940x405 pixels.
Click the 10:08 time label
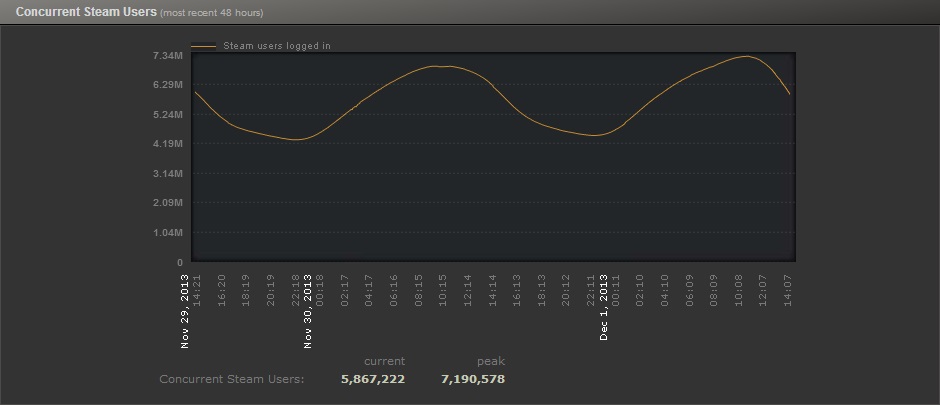pos(739,291)
